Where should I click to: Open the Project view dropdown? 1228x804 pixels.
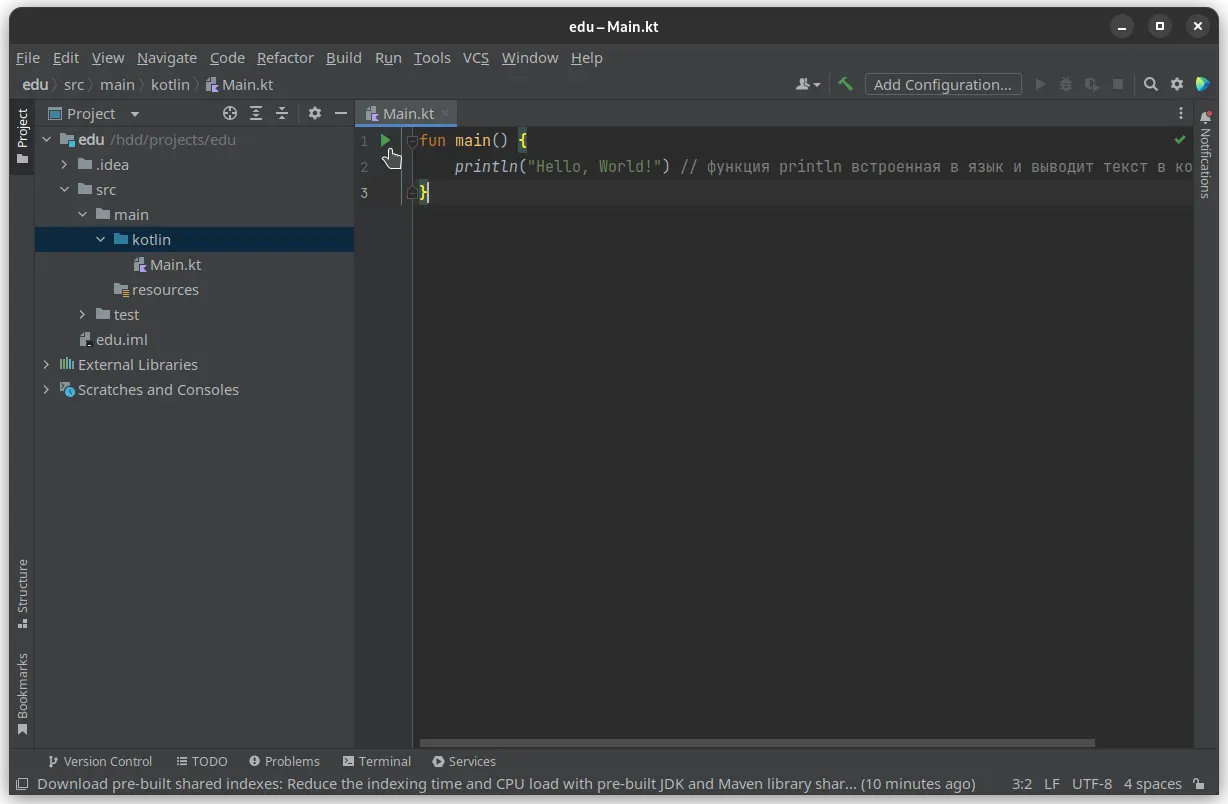click(135, 114)
